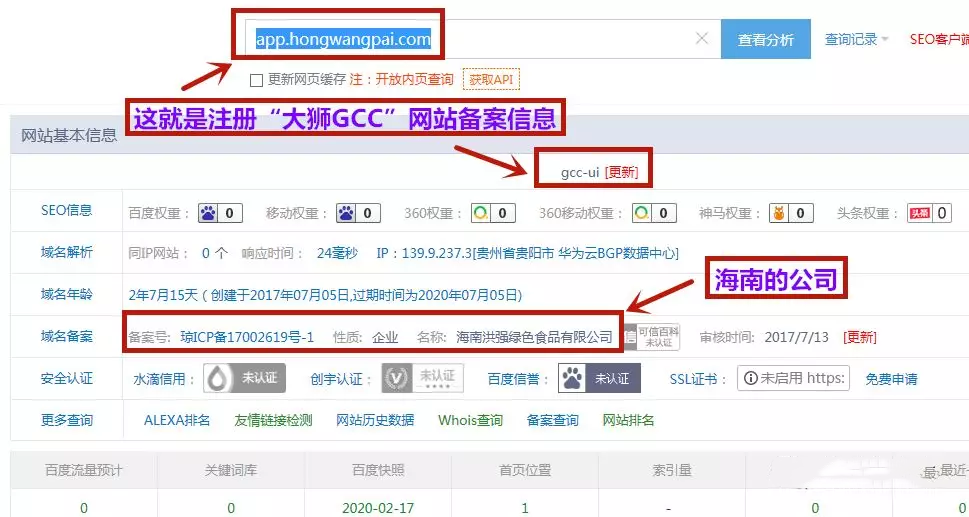Click the 网站基本信息 section heading
The width and height of the screenshot is (969, 517).
point(69,135)
